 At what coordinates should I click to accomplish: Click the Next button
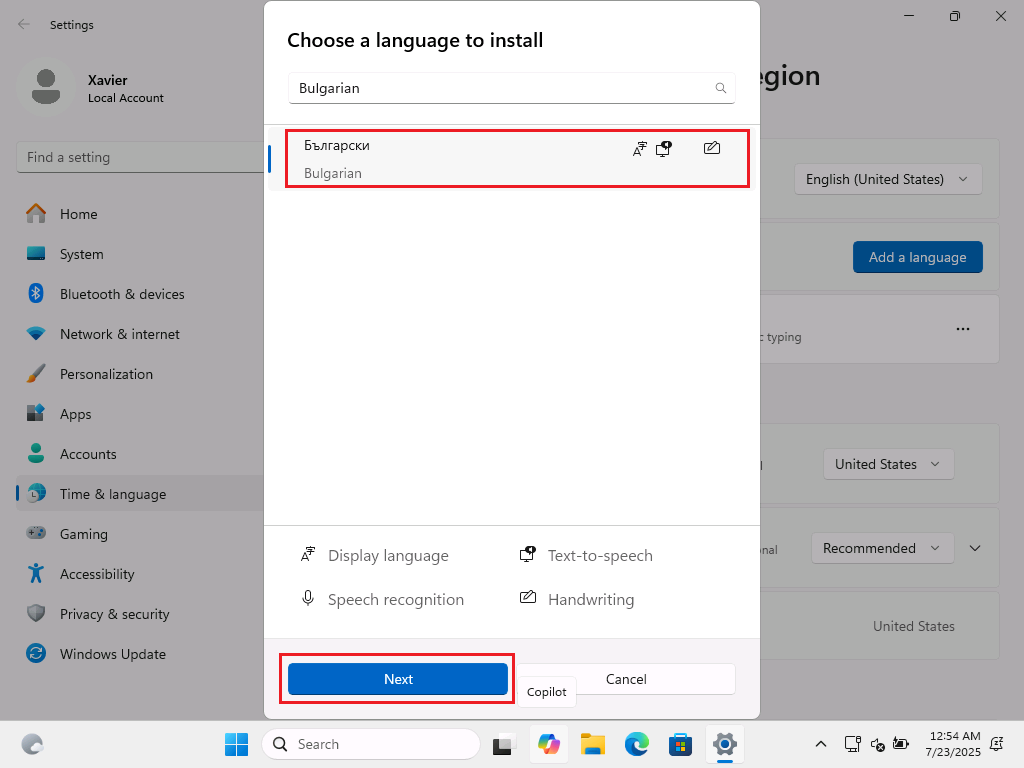(x=398, y=679)
